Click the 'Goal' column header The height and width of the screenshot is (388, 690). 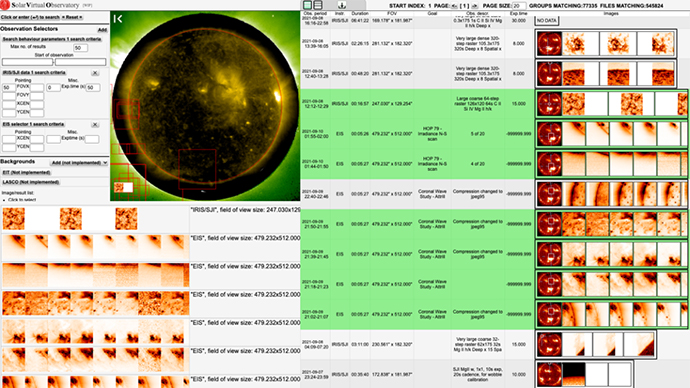432,14
